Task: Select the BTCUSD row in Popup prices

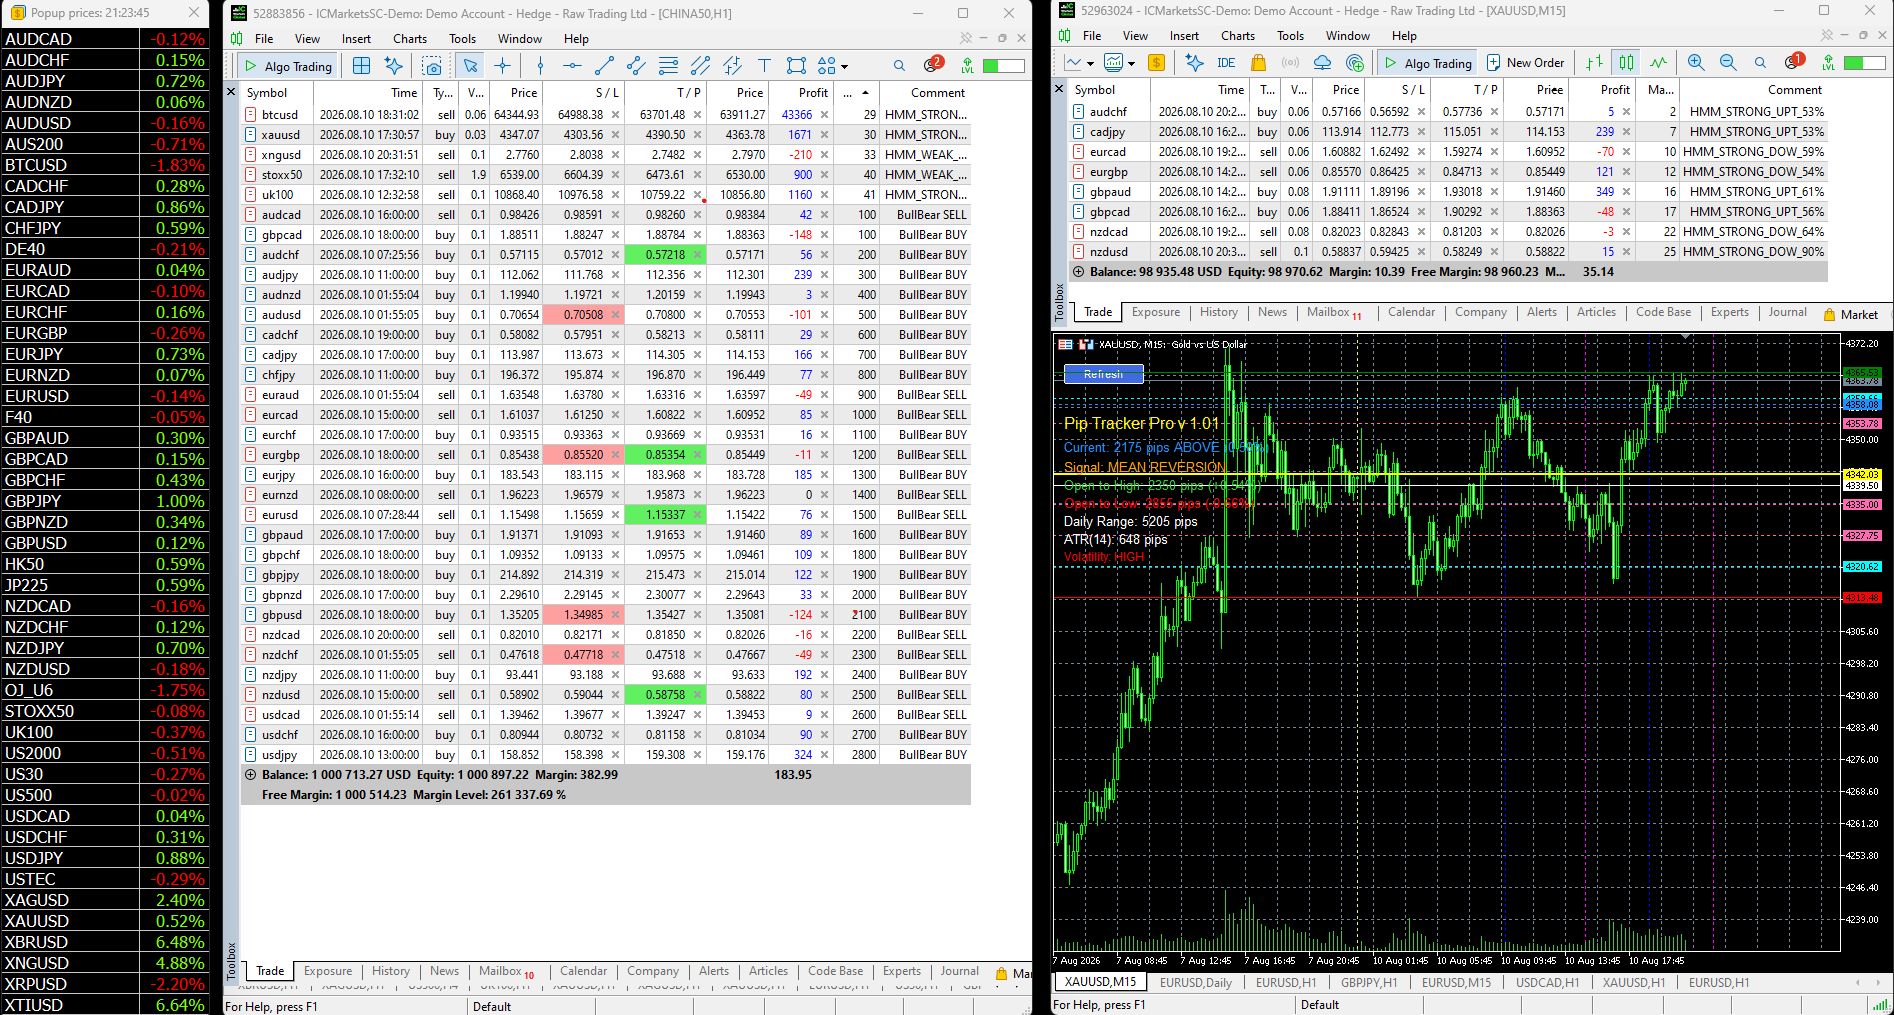Action: coord(105,165)
